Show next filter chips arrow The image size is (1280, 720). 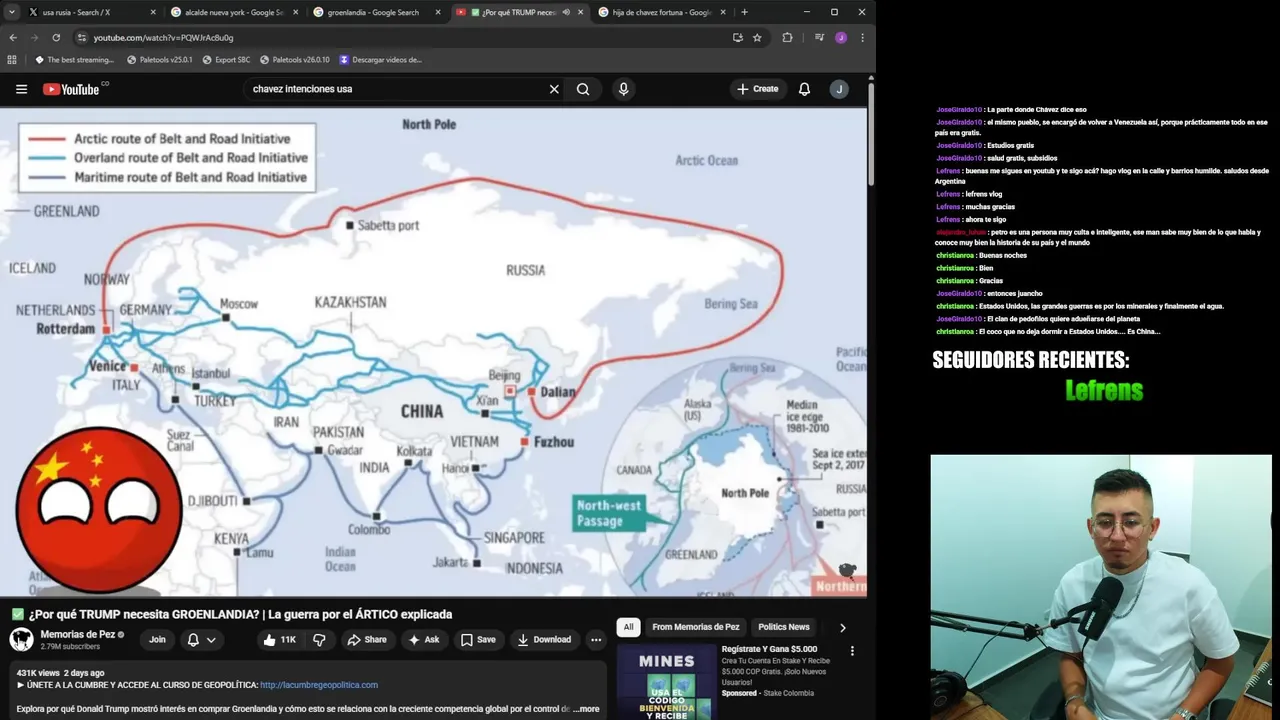pos(842,628)
